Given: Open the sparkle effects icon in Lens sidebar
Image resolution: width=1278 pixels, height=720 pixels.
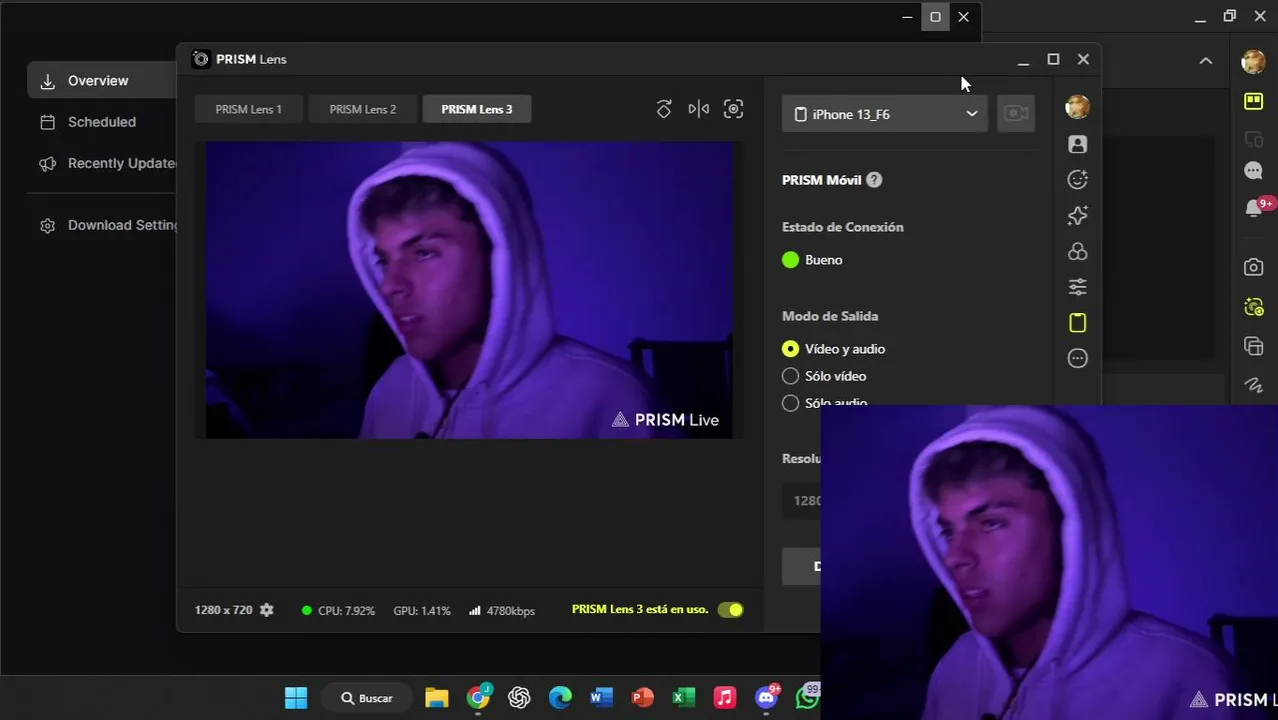Looking at the screenshot, I should click(x=1077, y=215).
